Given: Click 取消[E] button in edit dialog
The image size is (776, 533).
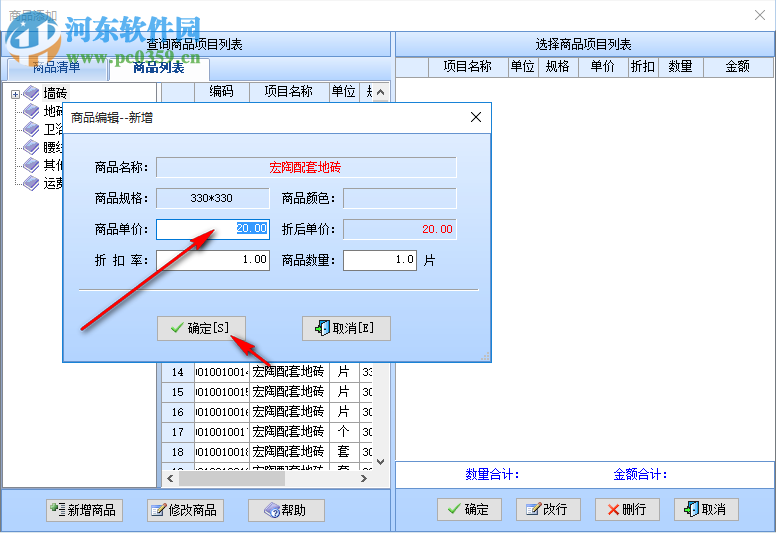Looking at the screenshot, I should click(346, 328).
